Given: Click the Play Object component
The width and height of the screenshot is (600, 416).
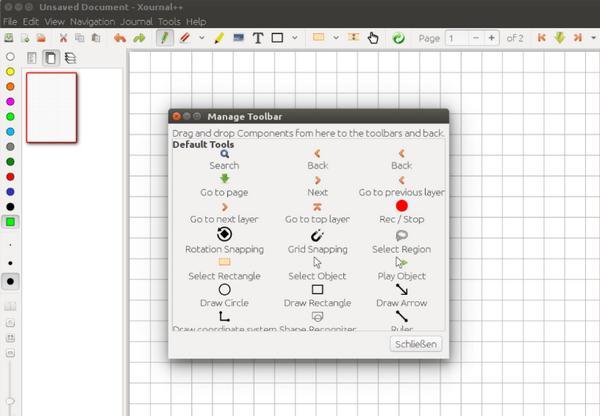Looking at the screenshot, I should pyautogui.click(x=401, y=269).
